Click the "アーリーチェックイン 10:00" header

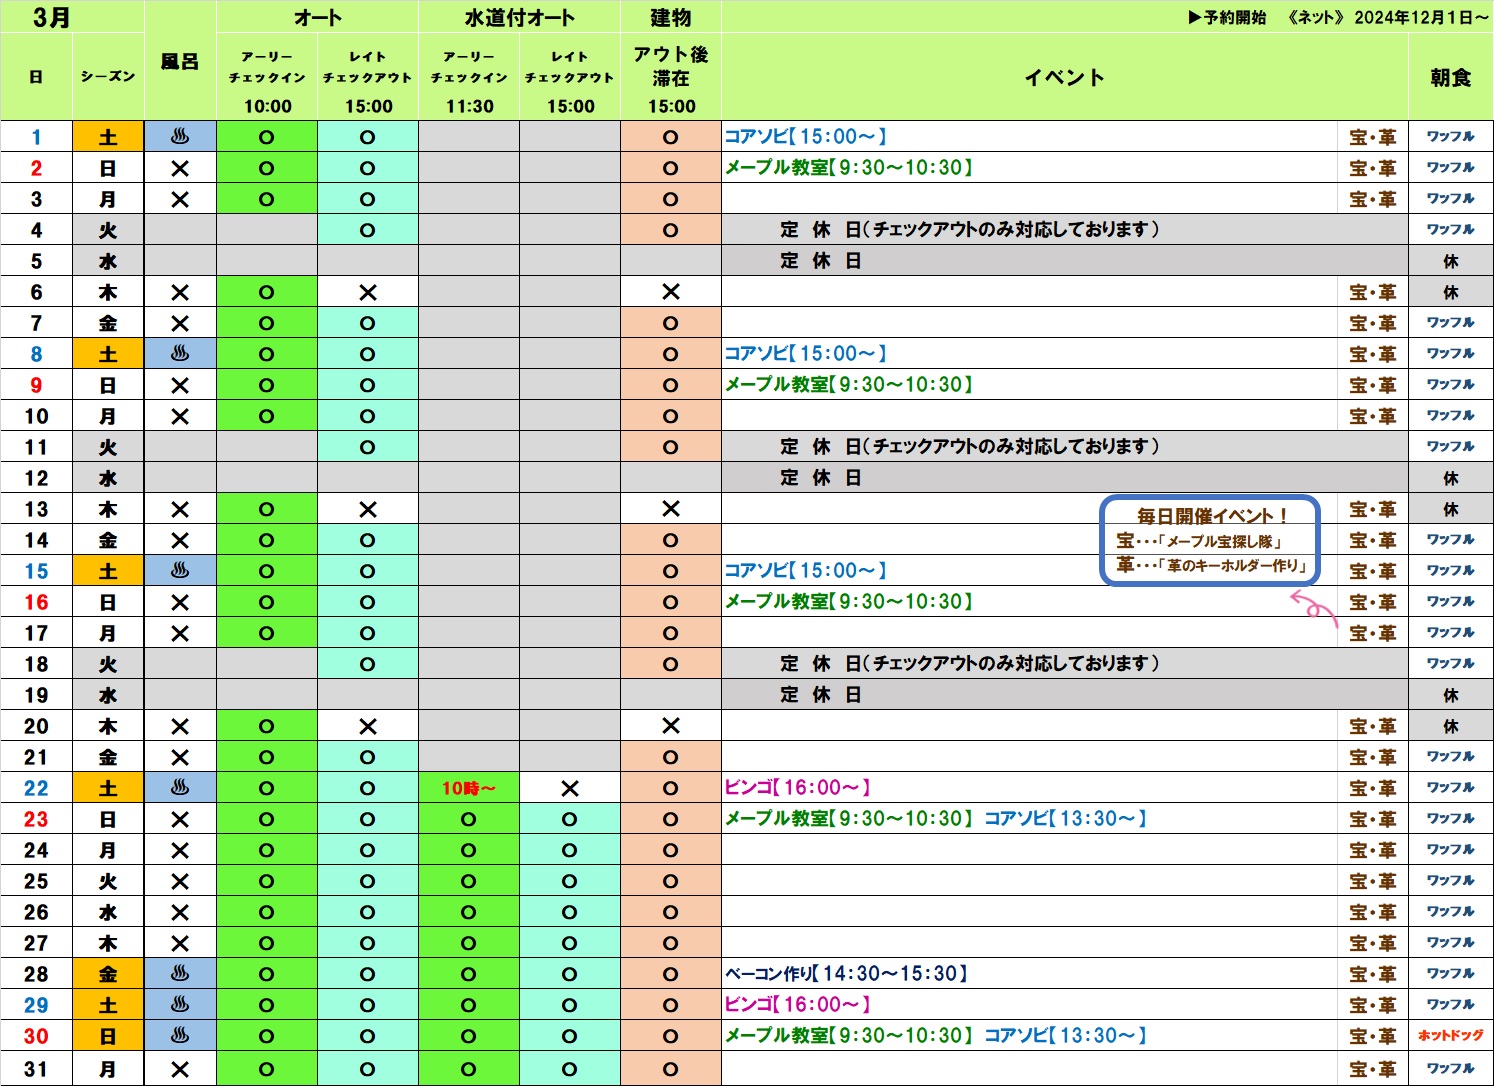click(267, 81)
